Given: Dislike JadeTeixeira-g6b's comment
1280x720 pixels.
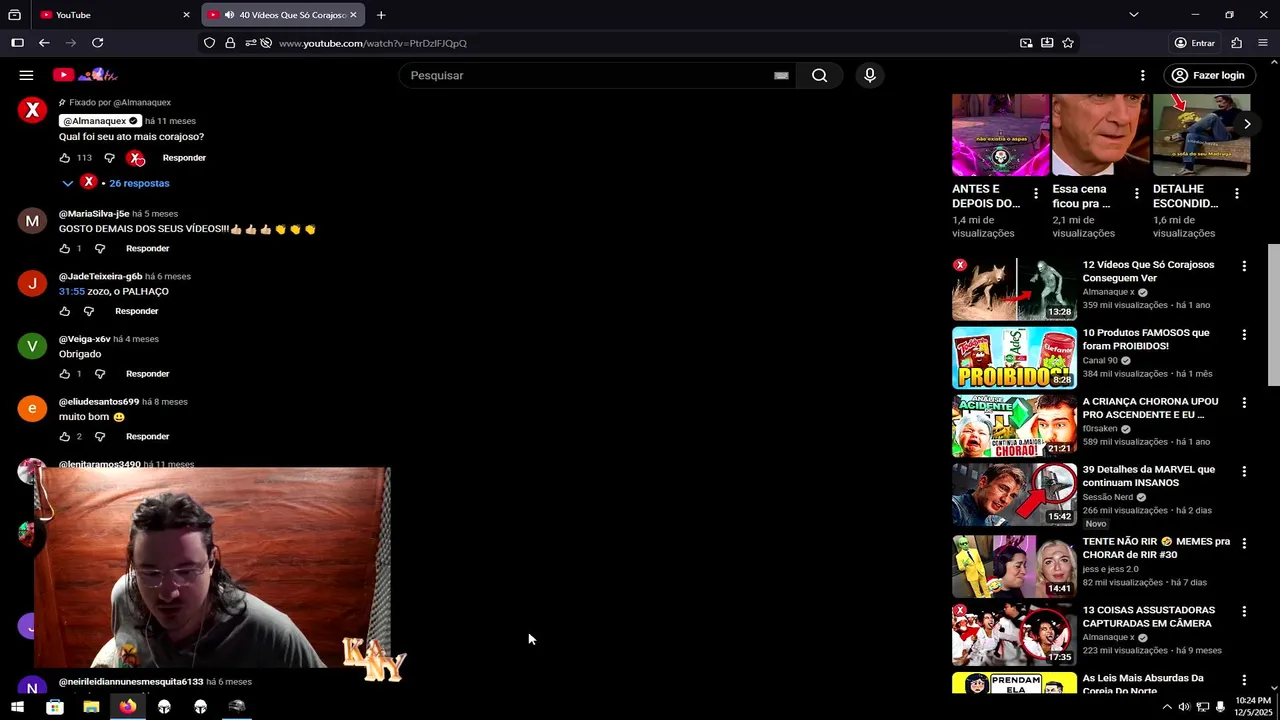Looking at the screenshot, I should pos(88,311).
